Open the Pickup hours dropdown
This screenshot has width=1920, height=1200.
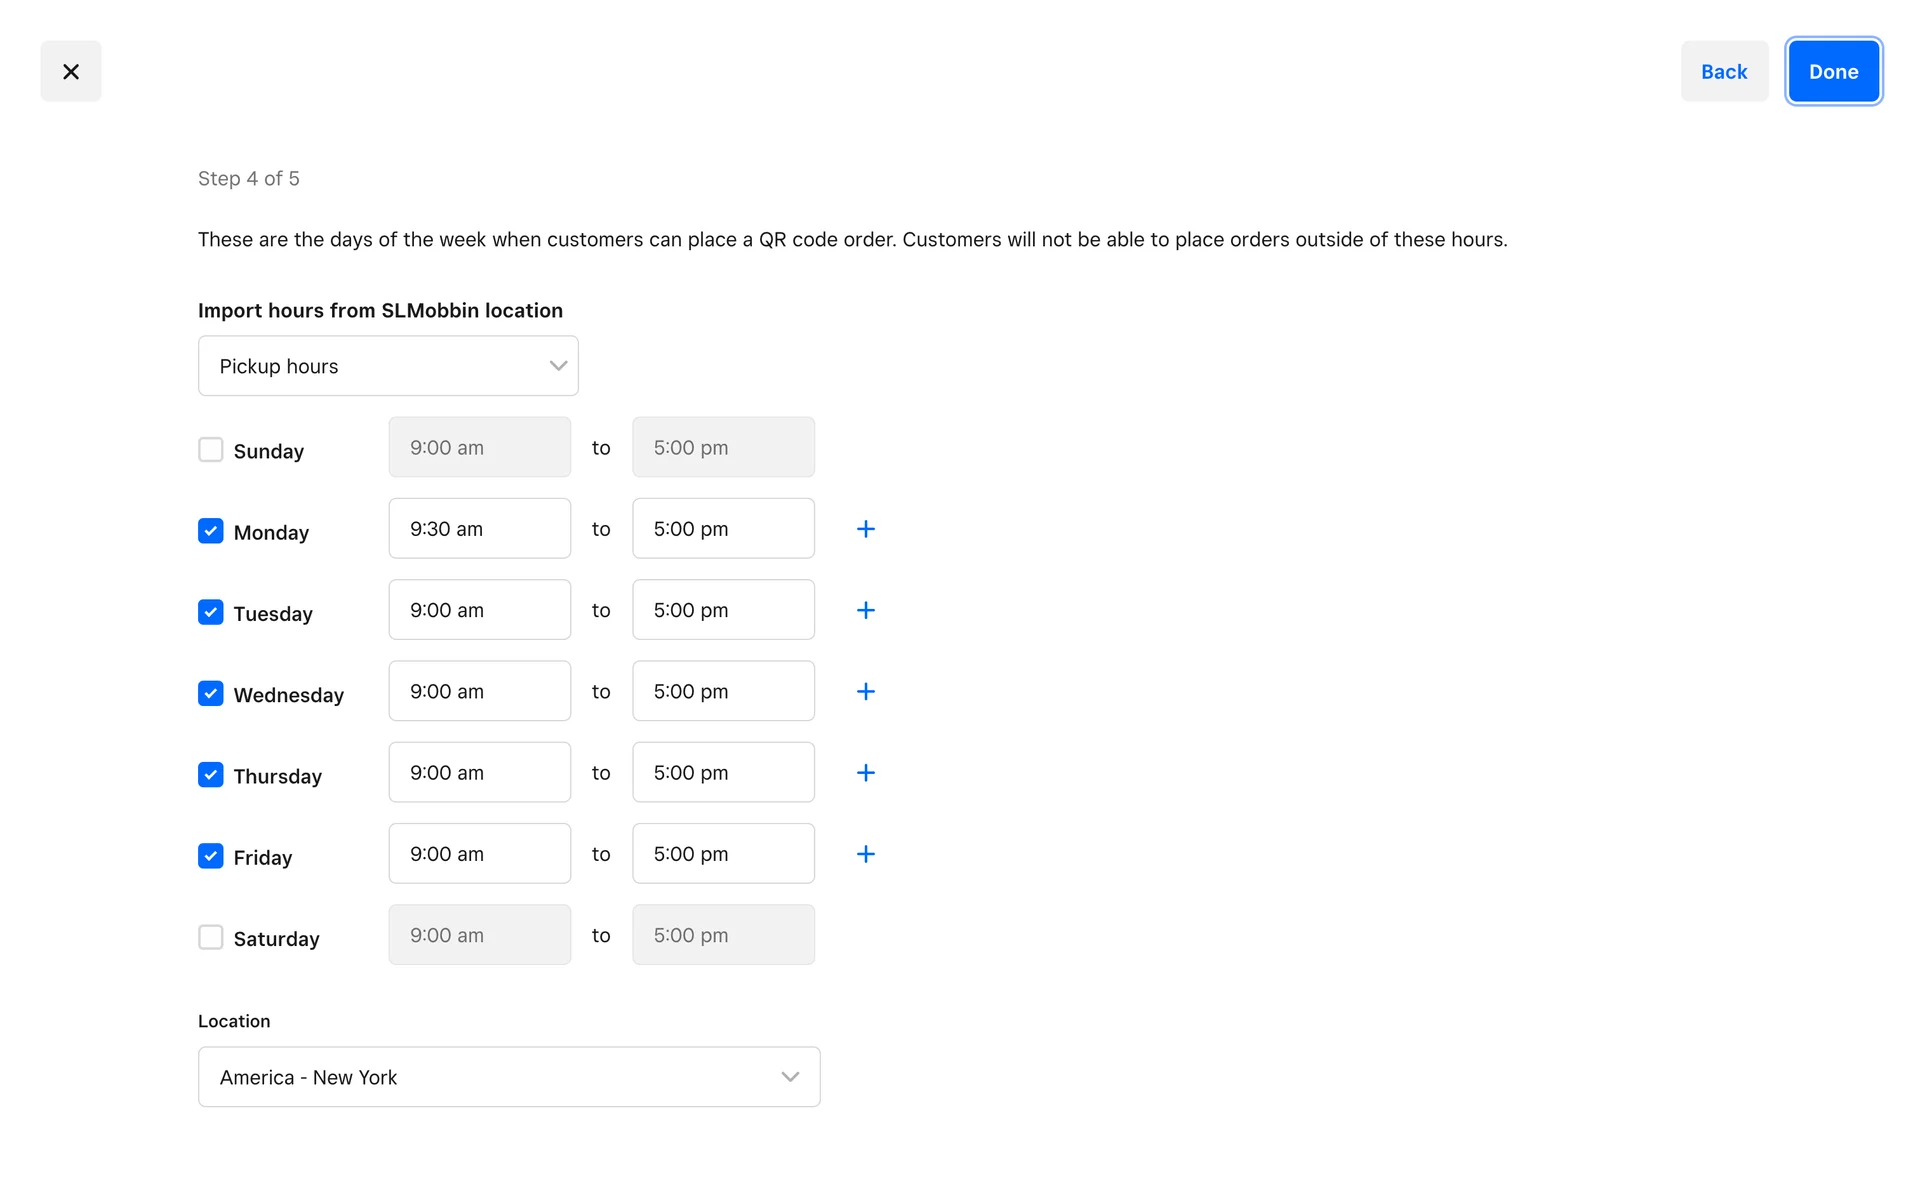click(x=388, y=366)
